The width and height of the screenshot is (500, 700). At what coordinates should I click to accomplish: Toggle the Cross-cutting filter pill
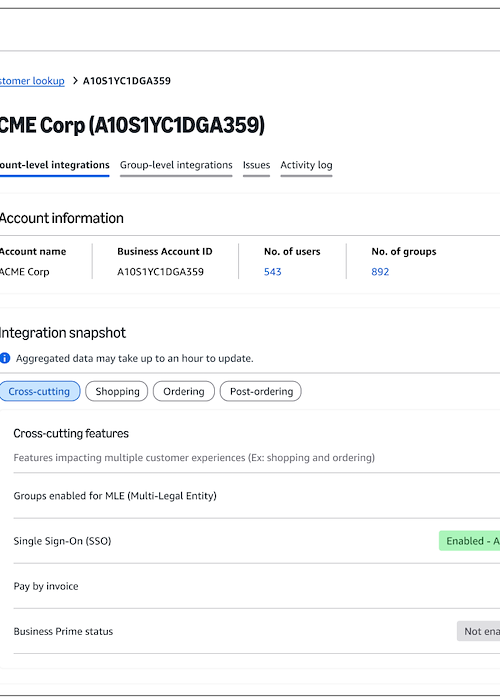(x=40, y=392)
